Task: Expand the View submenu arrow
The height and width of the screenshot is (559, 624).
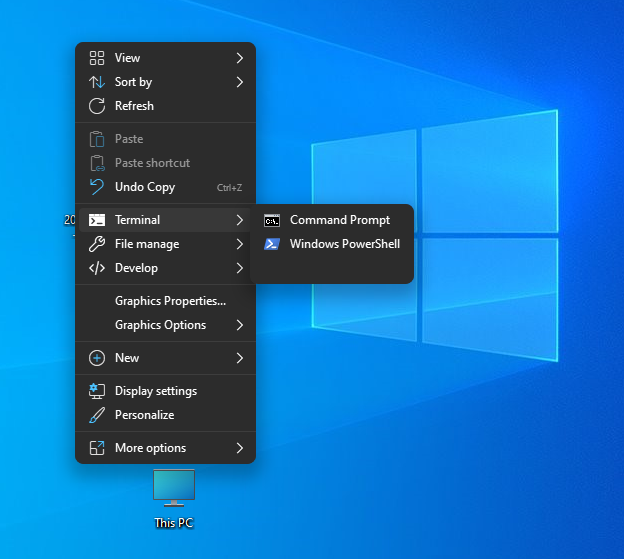Action: tap(240, 58)
